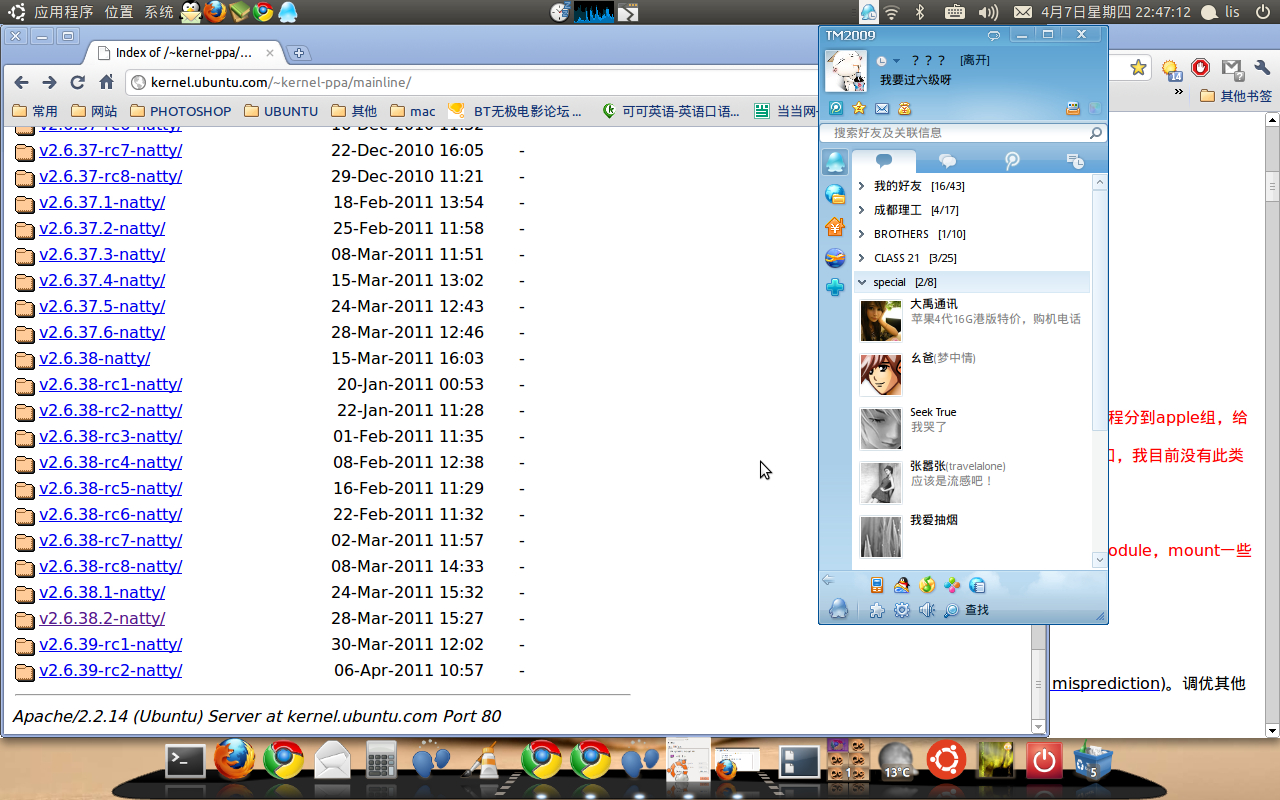Open the v2.6.38.2-natty/ folder link

click(102, 618)
